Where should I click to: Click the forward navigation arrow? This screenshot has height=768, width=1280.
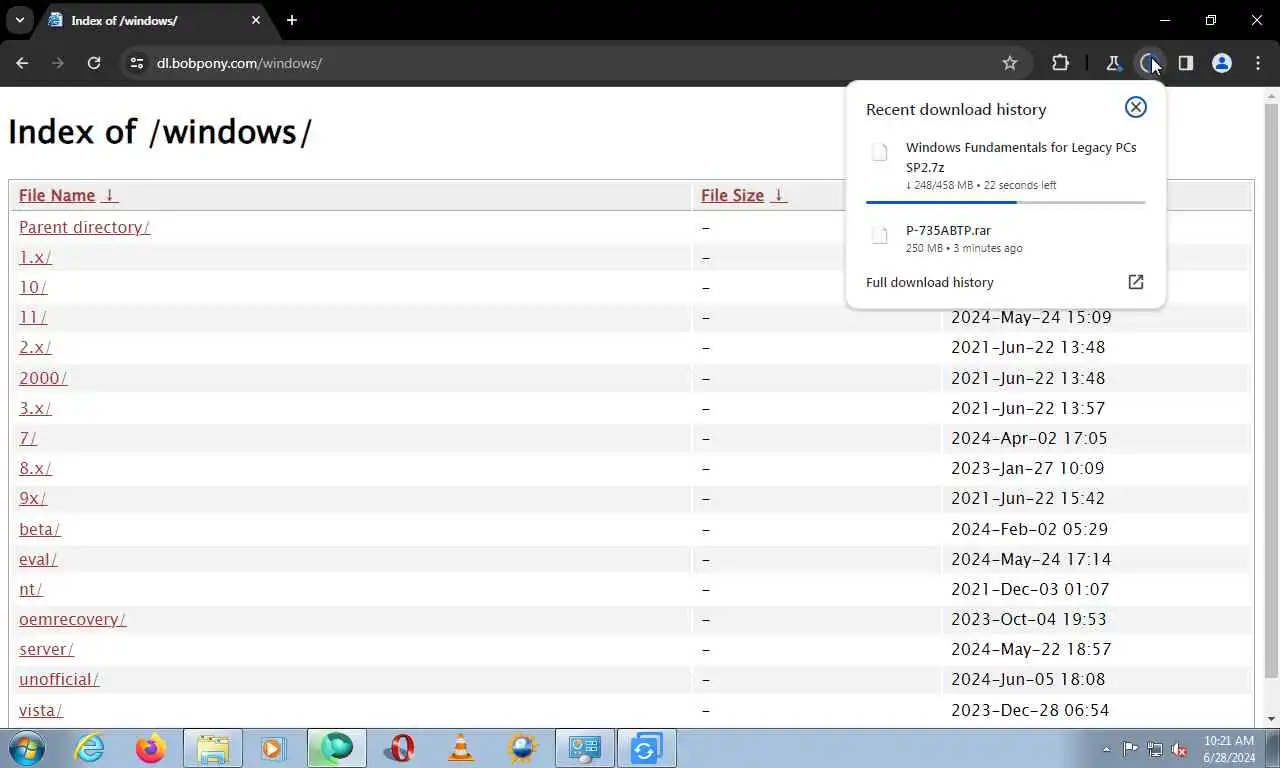pyautogui.click(x=58, y=63)
